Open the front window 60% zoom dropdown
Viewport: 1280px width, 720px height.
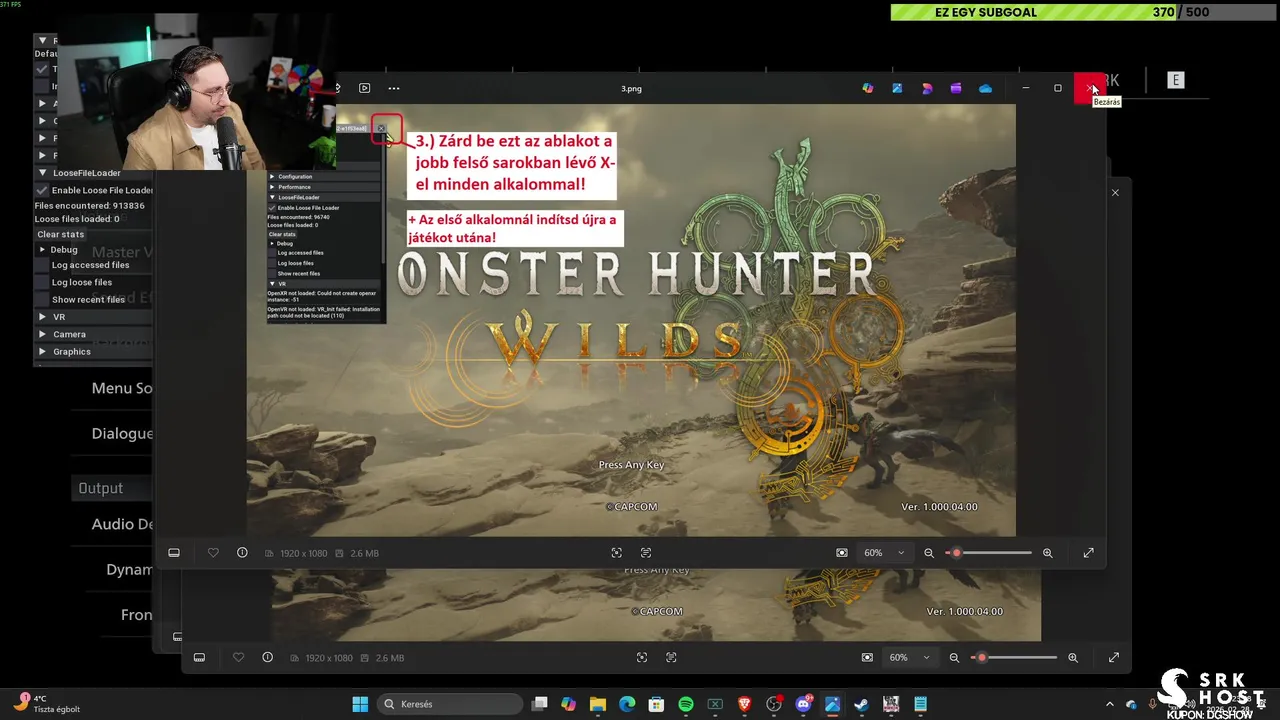point(884,553)
